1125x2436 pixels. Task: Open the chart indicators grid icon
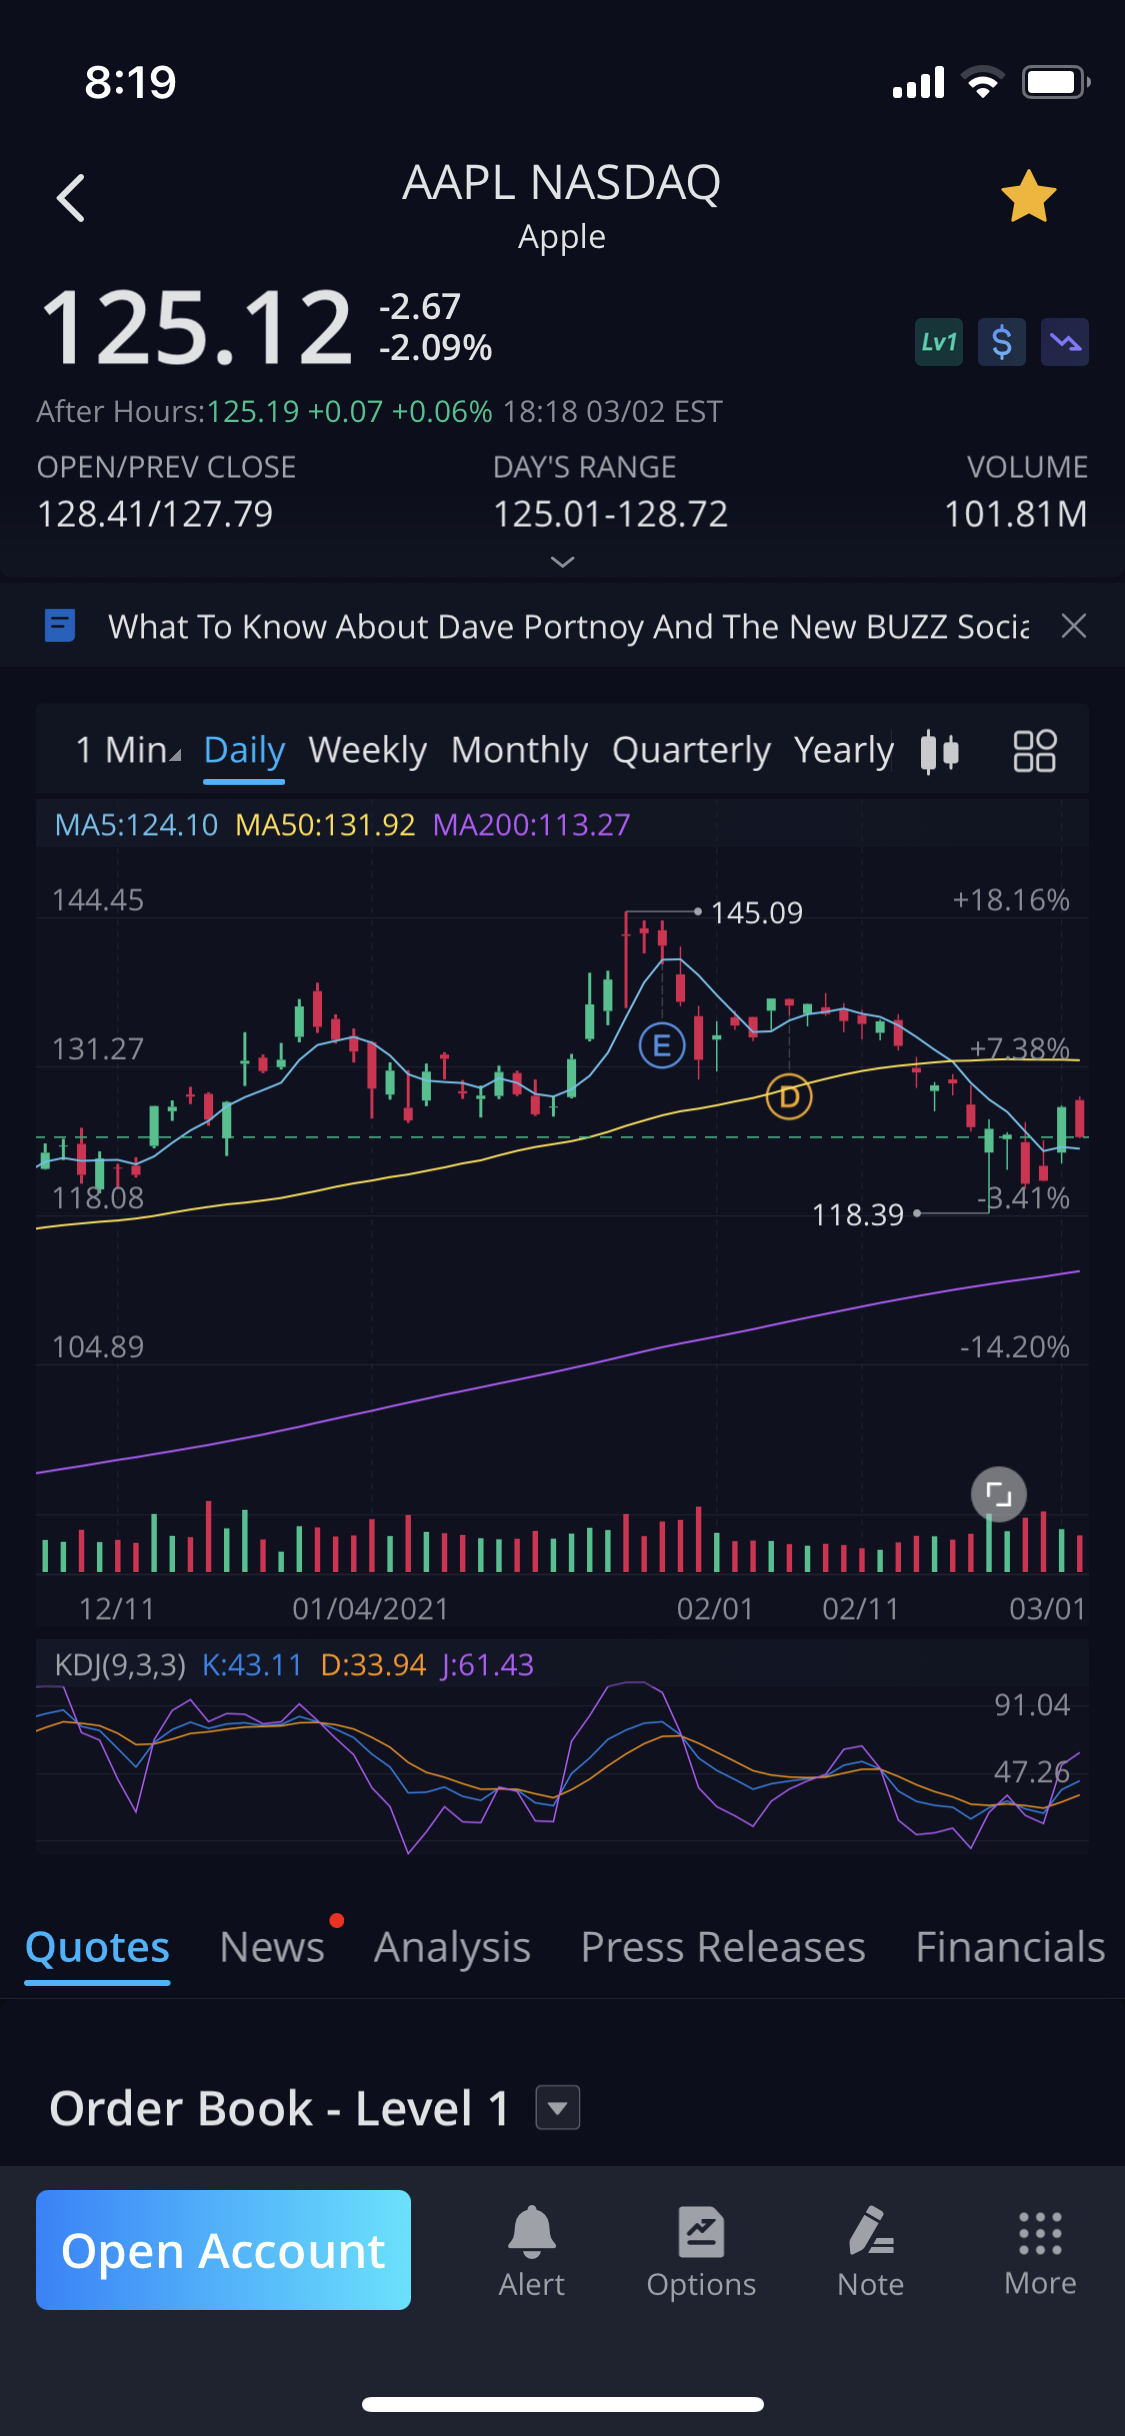(1034, 751)
